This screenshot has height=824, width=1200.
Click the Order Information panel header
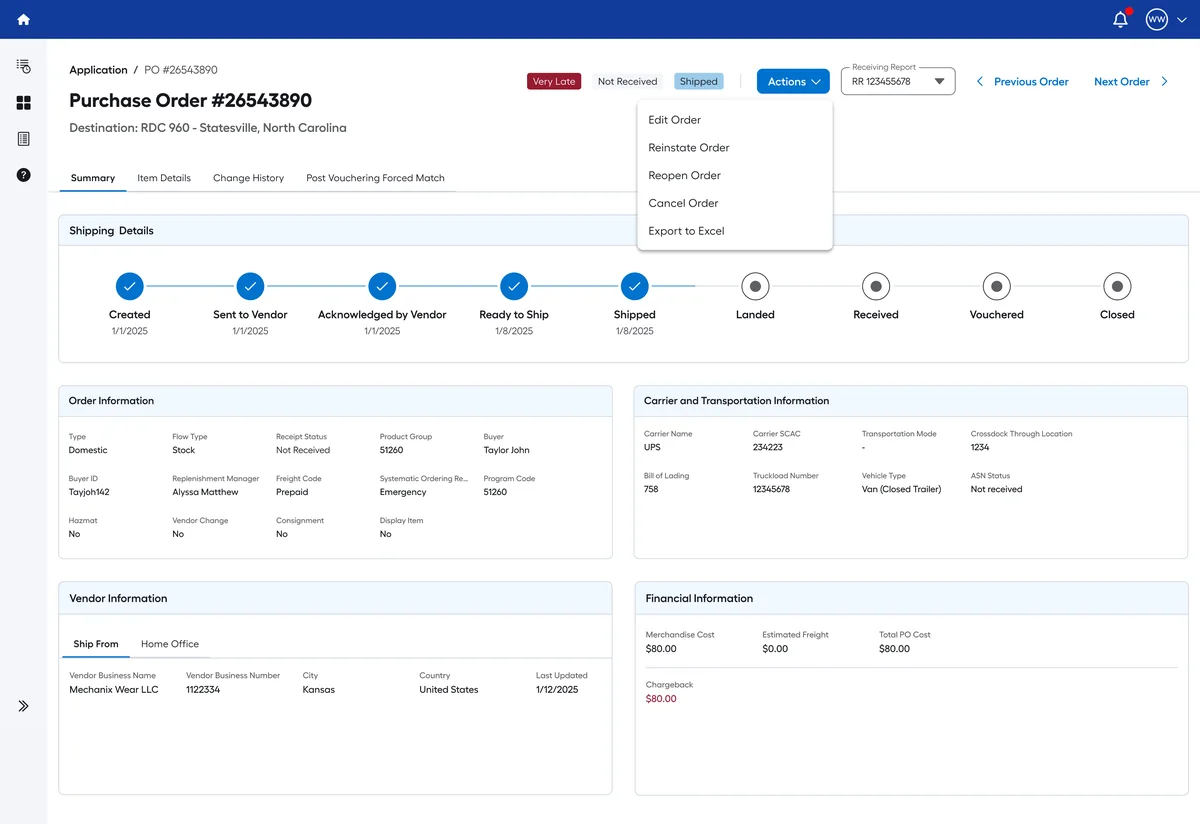click(x=335, y=401)
